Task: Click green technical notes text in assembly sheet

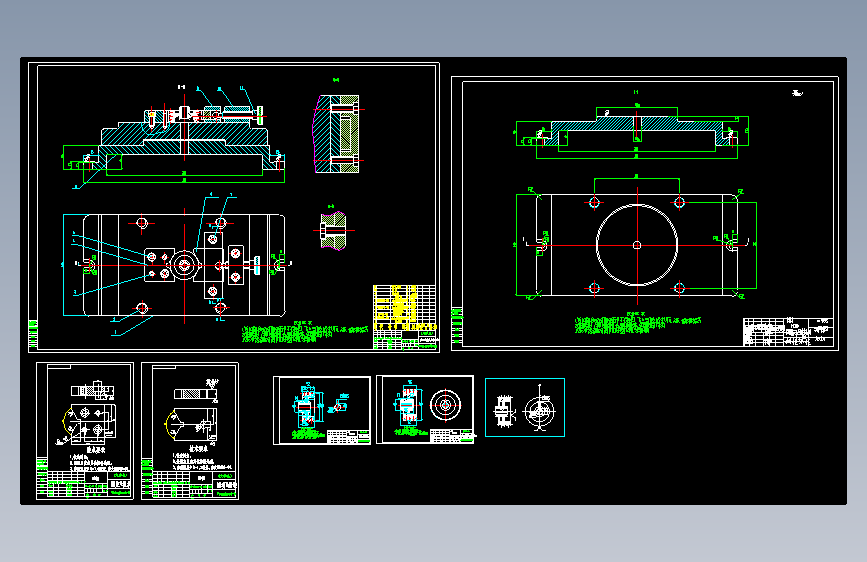Action: pos(305,333)
